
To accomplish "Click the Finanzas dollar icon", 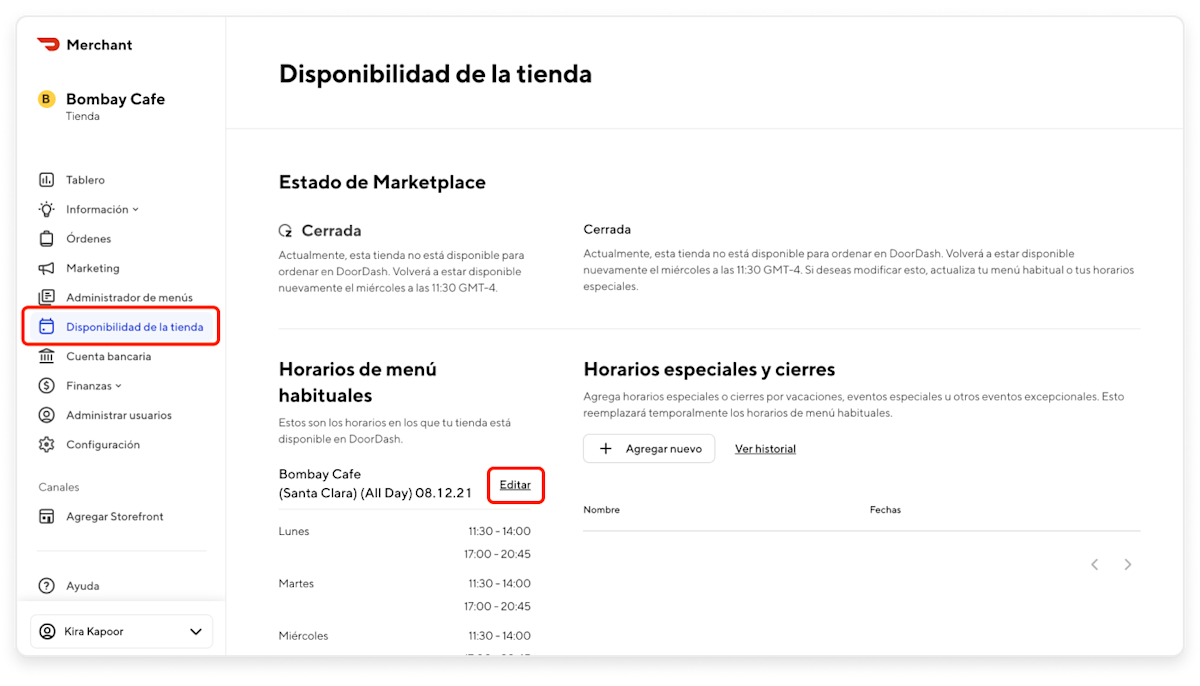I will 46,385.
